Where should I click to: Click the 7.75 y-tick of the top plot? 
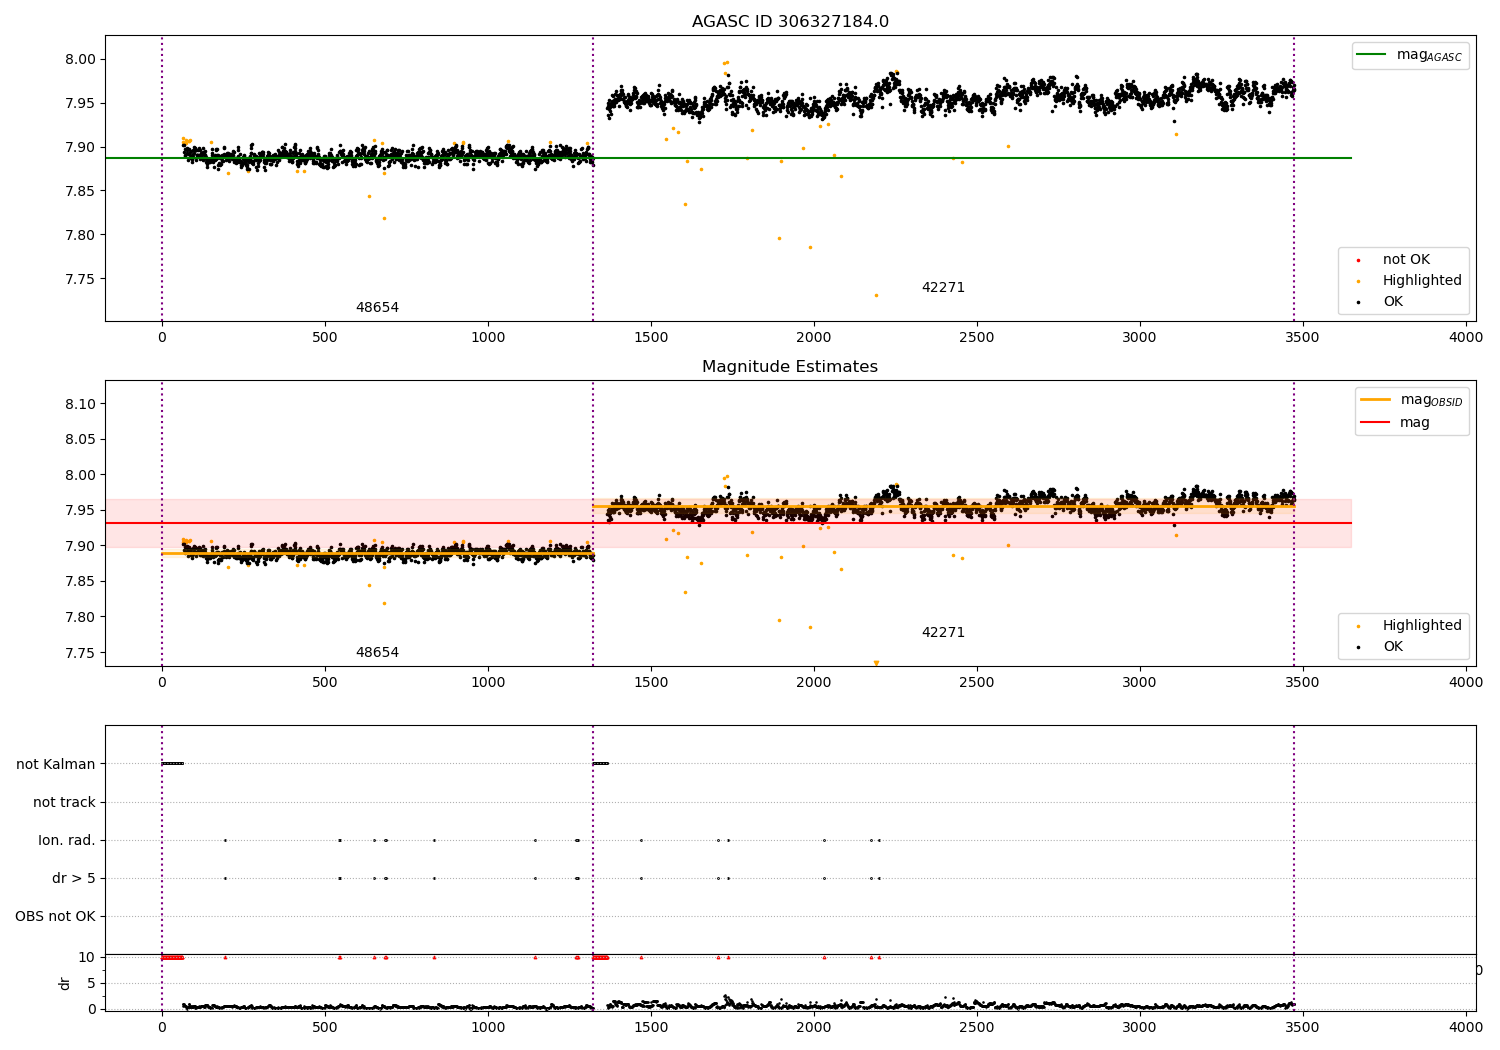pyautogui.click(x=79, y=279)
